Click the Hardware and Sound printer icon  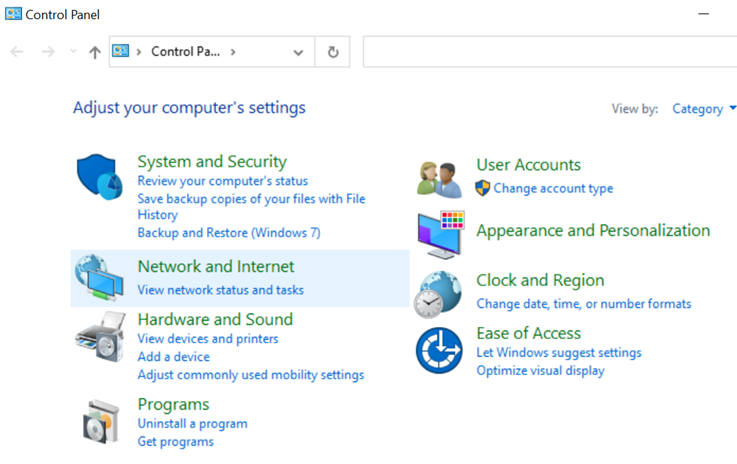pyautogui.click(x=100, y=336)
